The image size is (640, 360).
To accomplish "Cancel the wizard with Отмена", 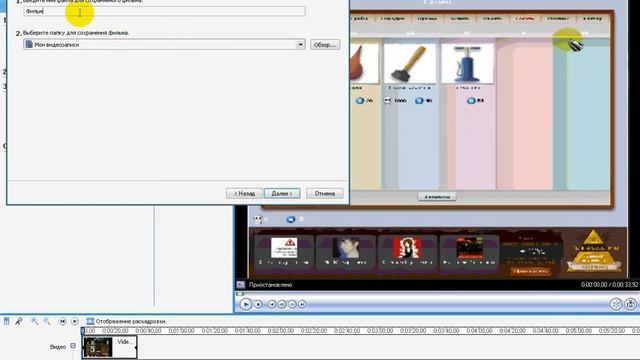I will [x=324, y=193].
